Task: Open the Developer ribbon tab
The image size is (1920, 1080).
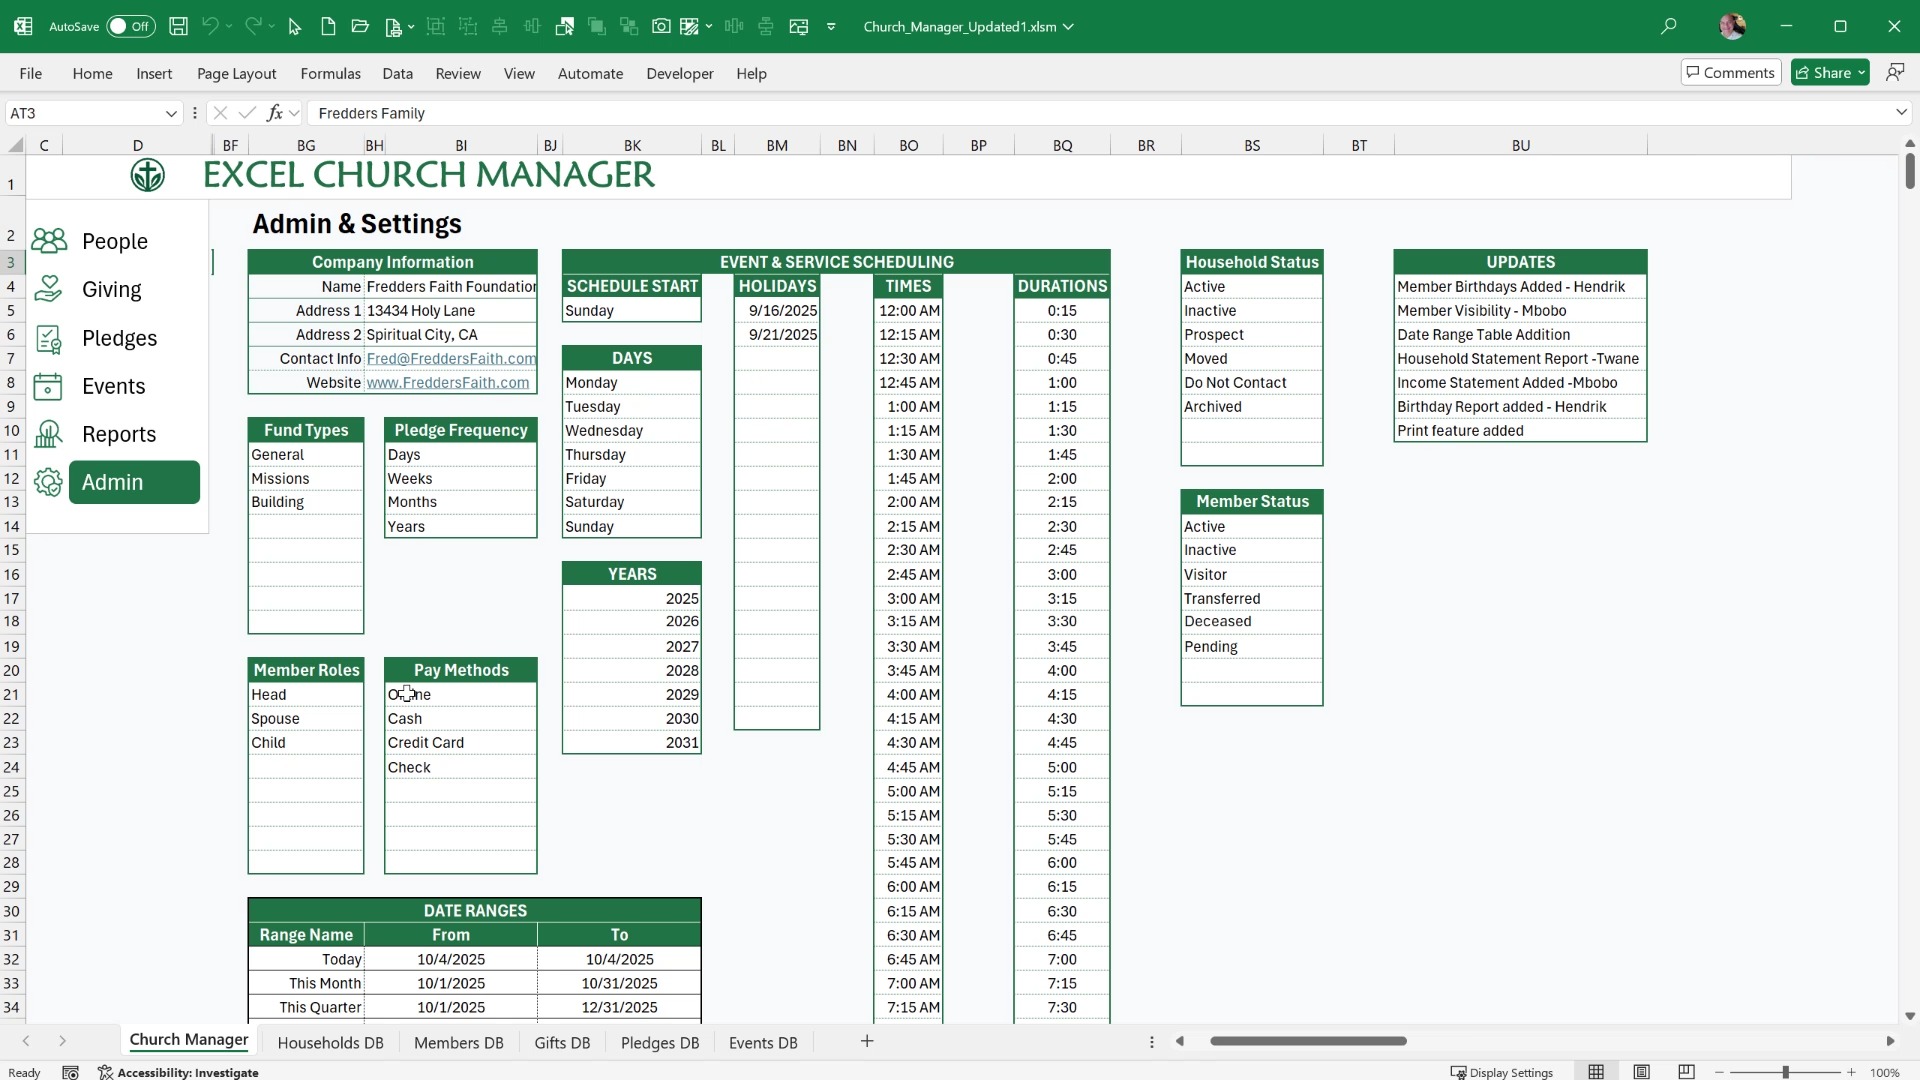Action: point(679,73)
